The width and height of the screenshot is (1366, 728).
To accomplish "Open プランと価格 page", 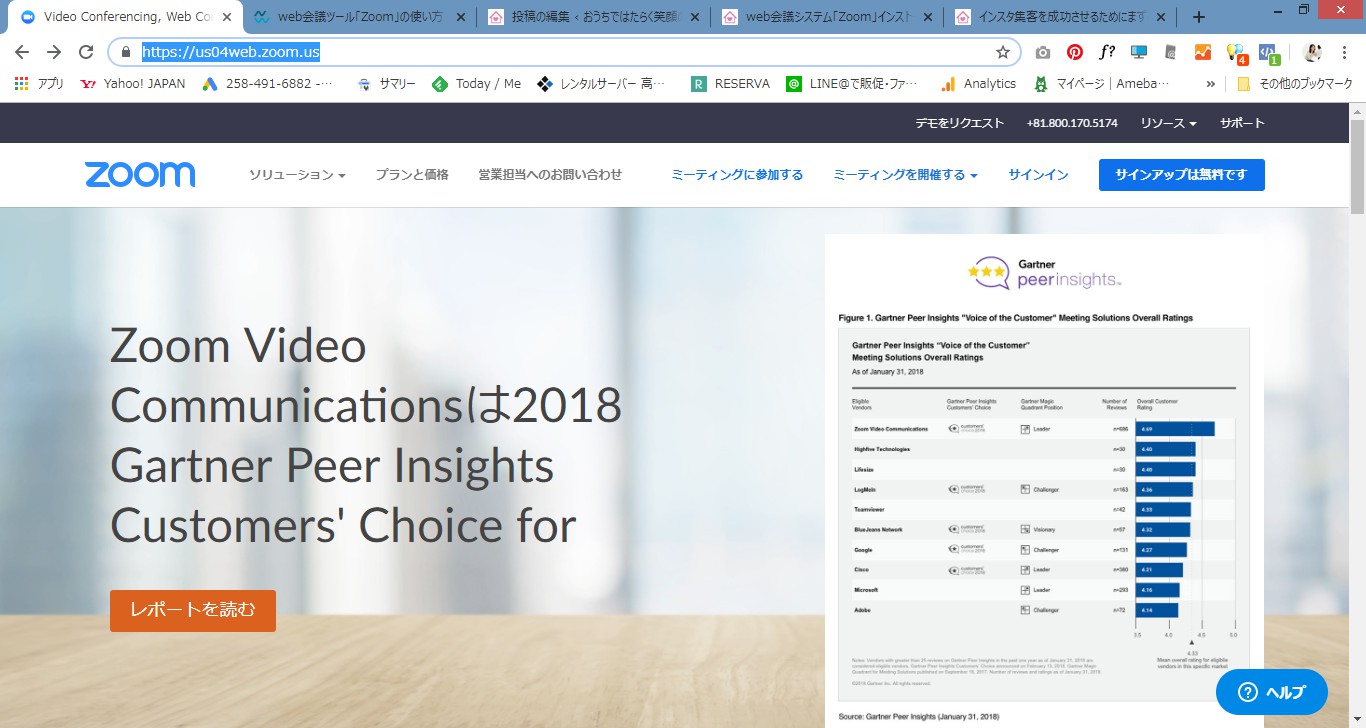I will coord(412,175).
